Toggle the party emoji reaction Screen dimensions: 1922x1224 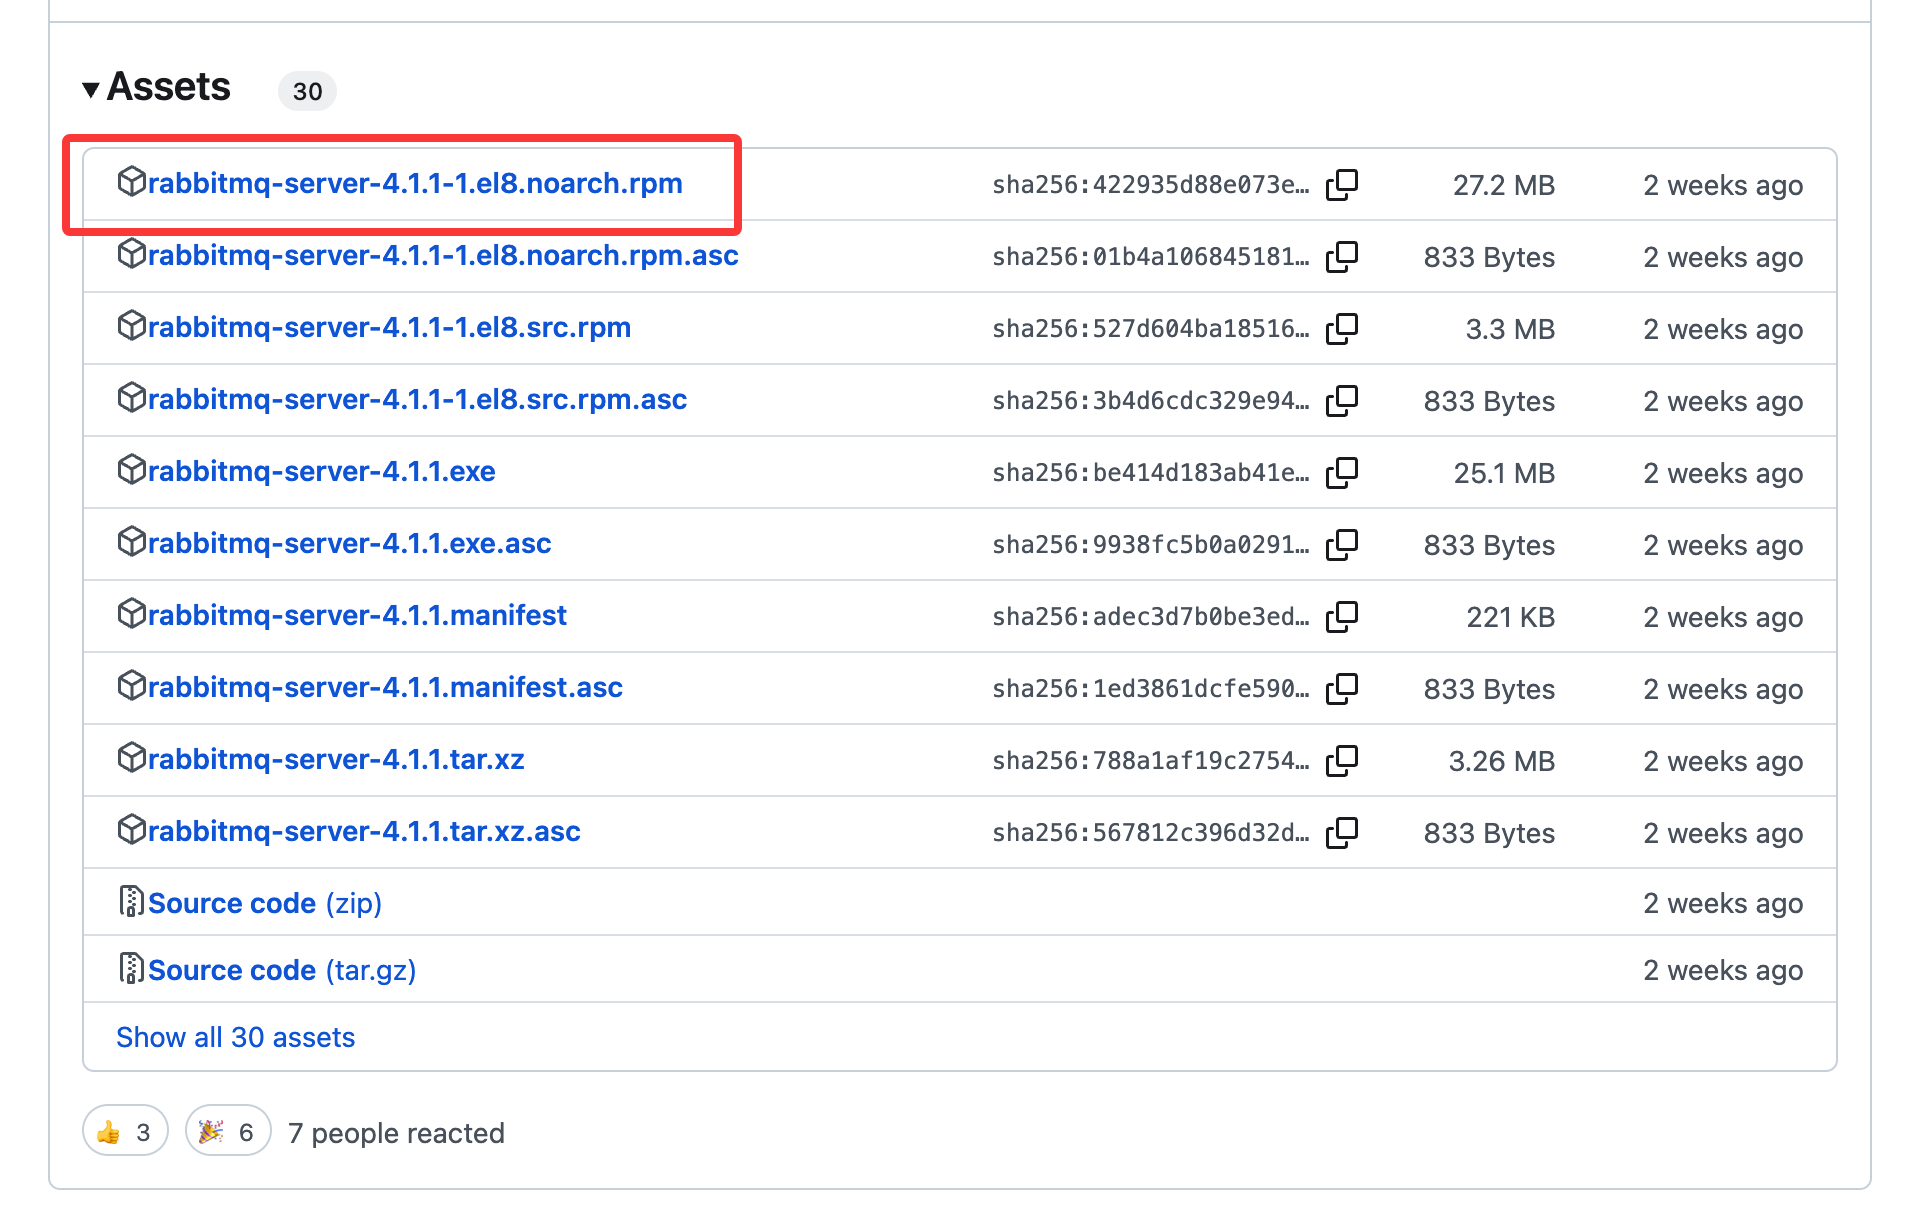(227, 1131)
